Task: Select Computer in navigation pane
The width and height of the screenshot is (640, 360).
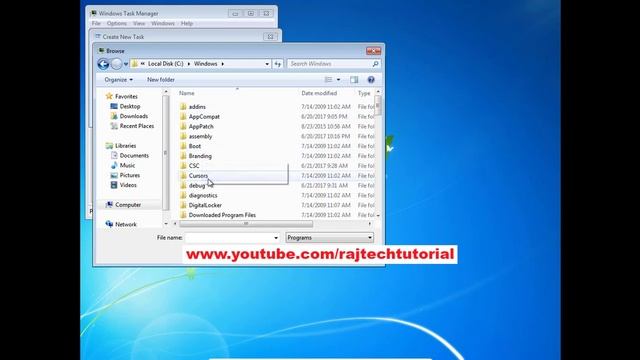Action: click(128, 204)
